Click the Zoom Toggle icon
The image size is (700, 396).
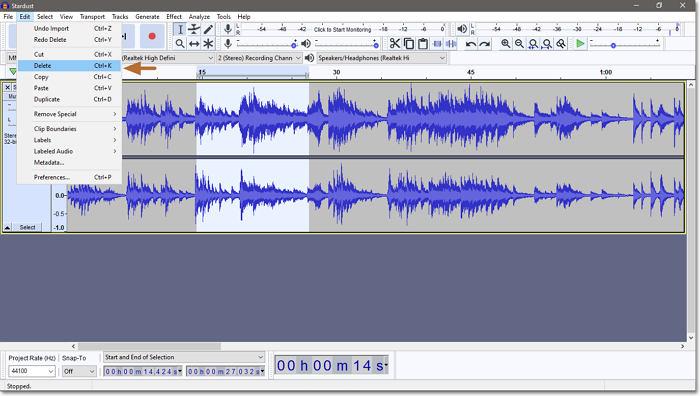pyautogui.click(x=561, y=44)
